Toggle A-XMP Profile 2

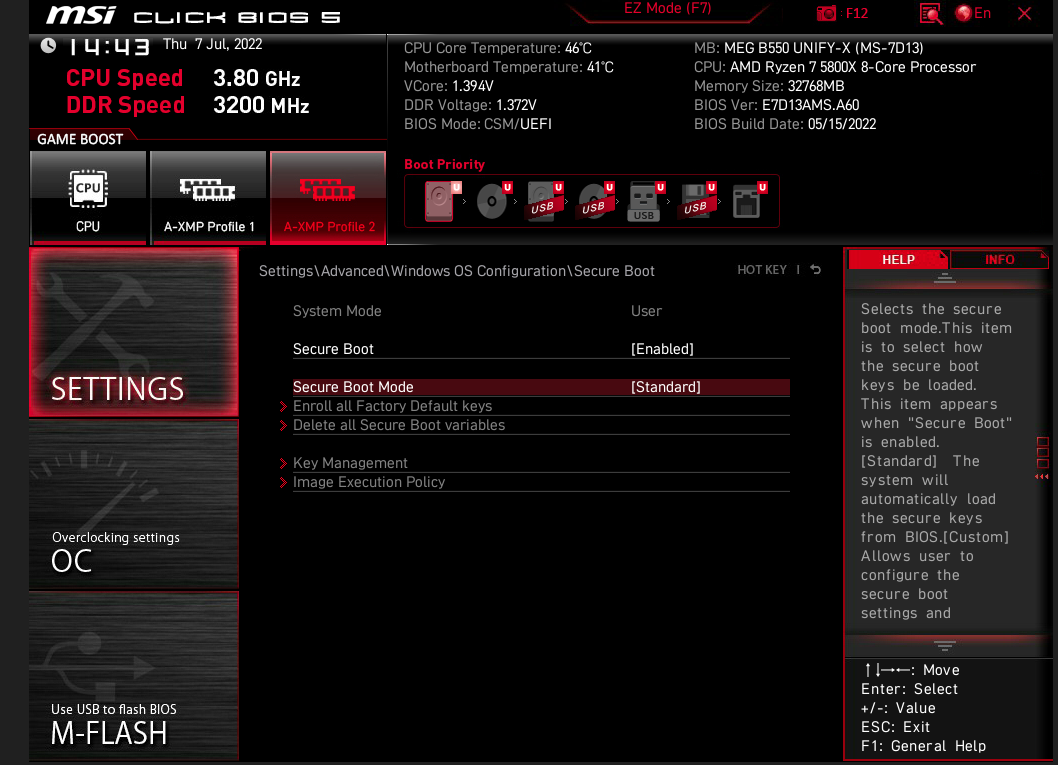point(328,198)
